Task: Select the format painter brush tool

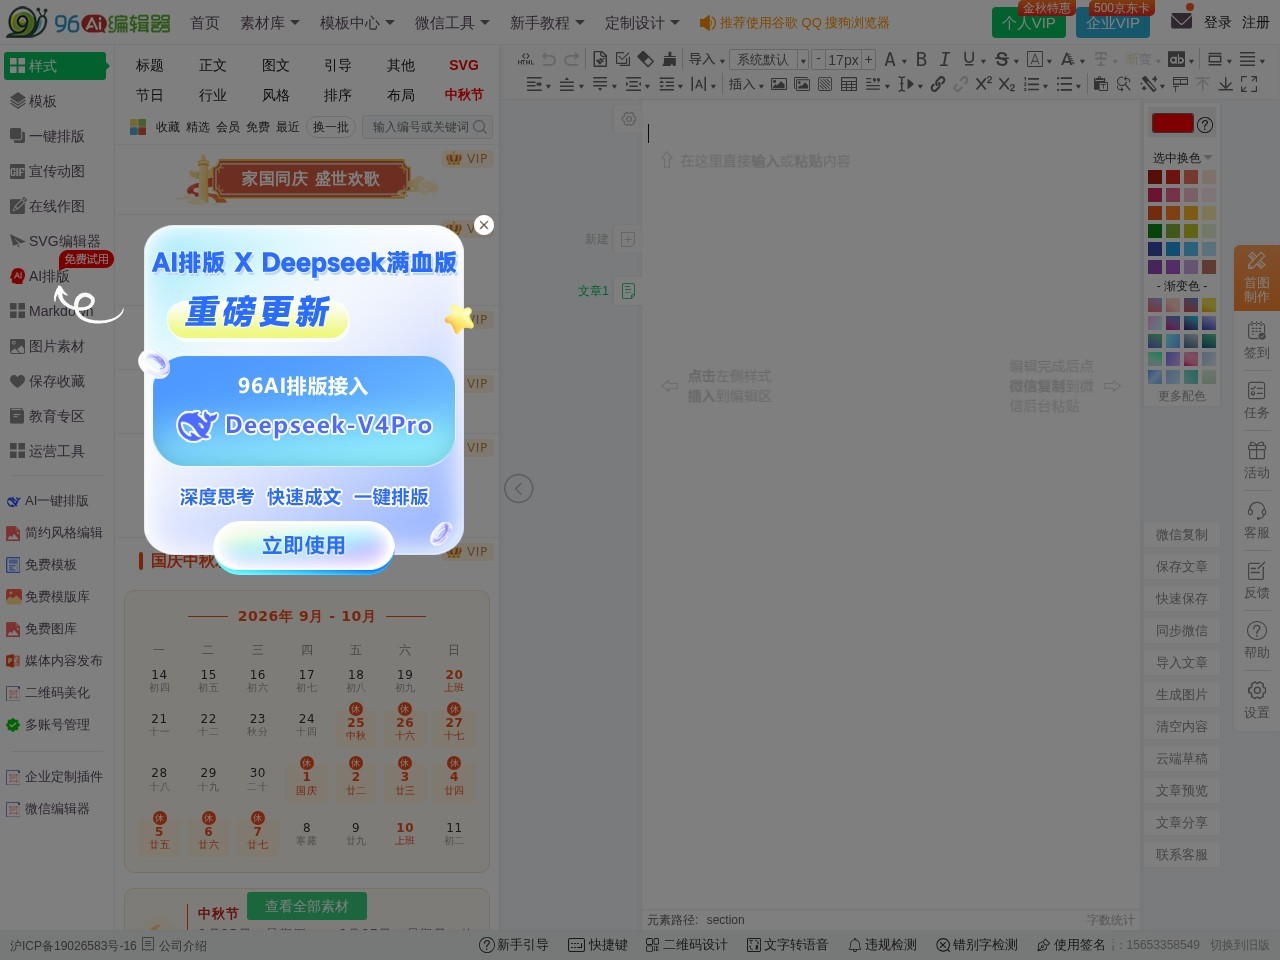Action: pos(670,59)
